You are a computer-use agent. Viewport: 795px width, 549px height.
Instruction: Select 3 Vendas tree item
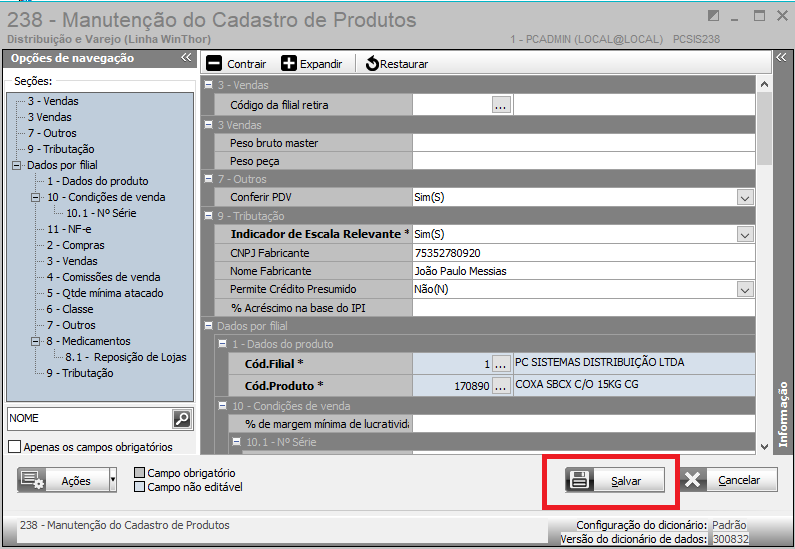click(x=50, y=117)
